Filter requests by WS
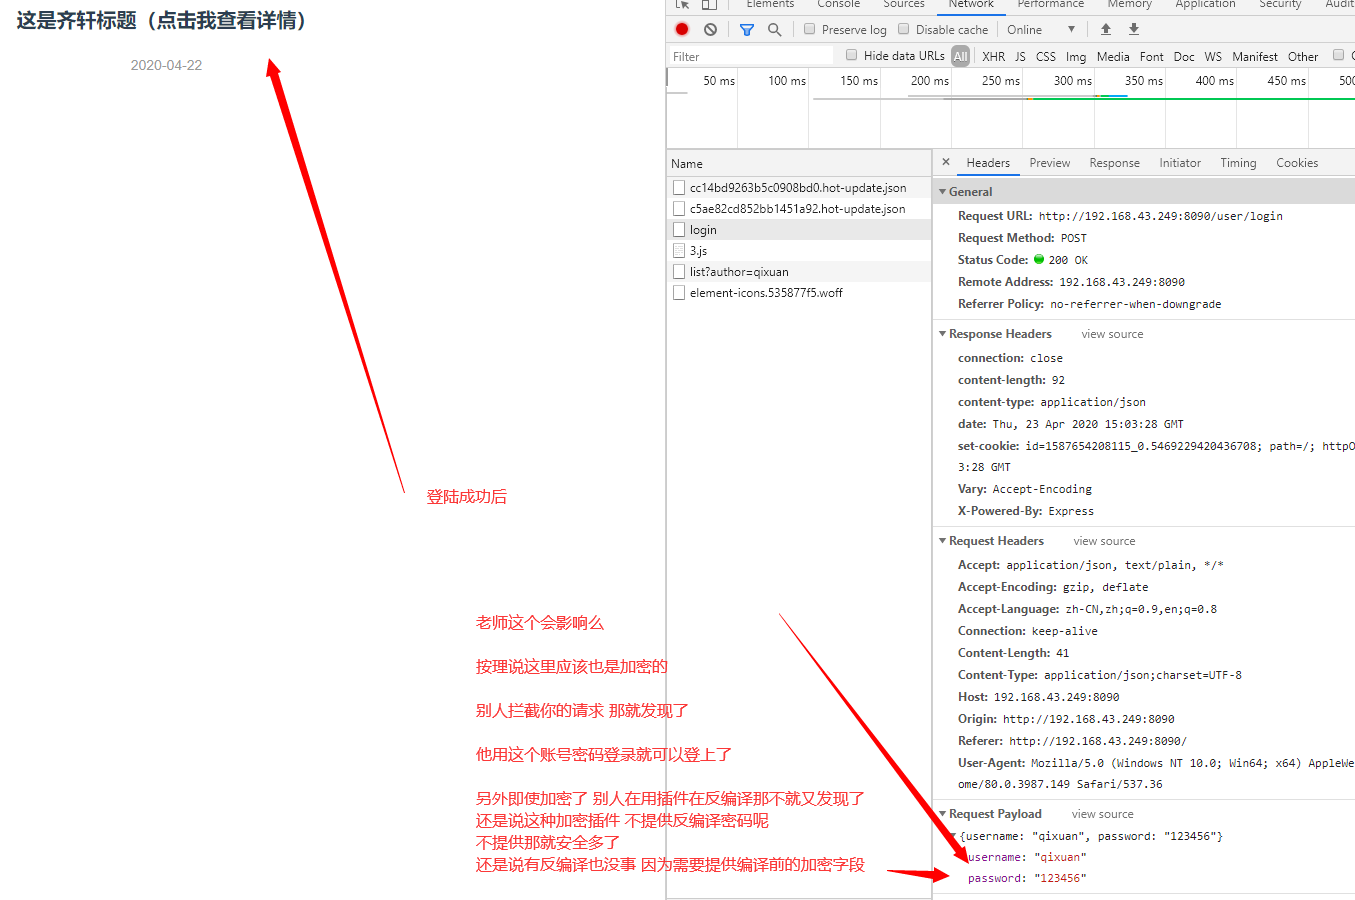This screenshot has width=1355, height=900. (1213, 57)
